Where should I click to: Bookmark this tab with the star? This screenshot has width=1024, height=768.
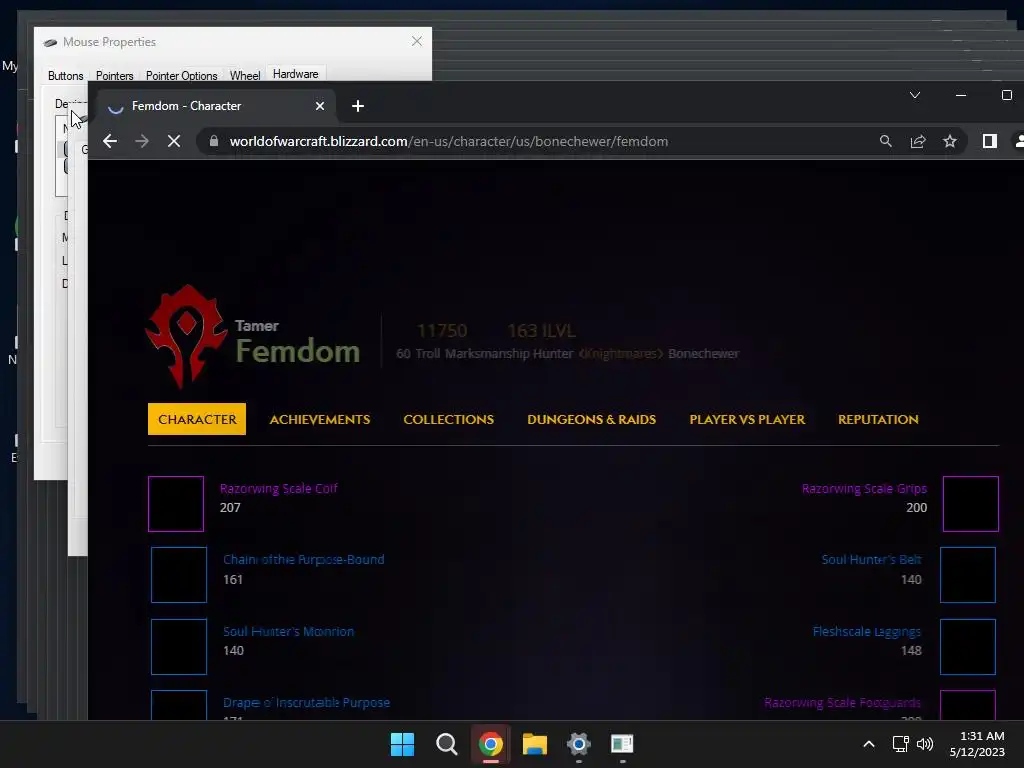[950, 141]
